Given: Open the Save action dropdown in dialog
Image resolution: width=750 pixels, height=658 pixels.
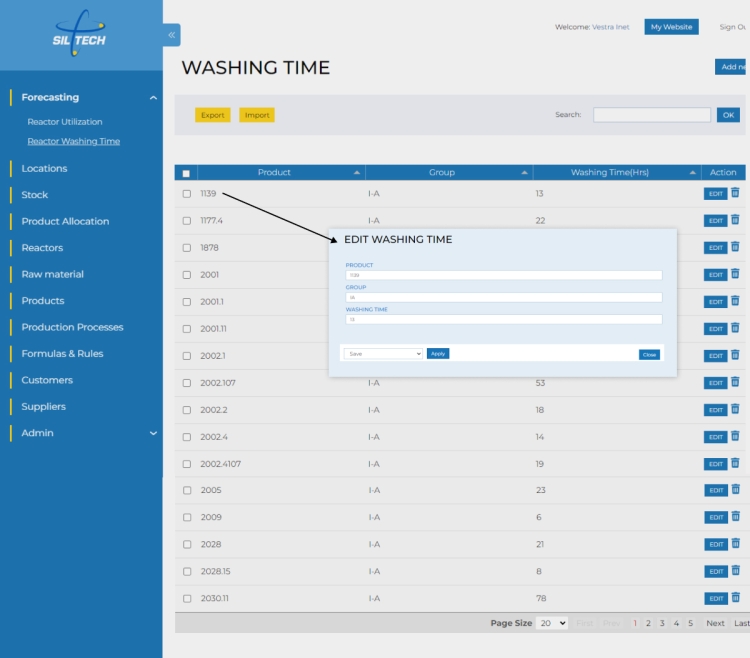Looking at the screenshot, I should [x=383, y=354].
